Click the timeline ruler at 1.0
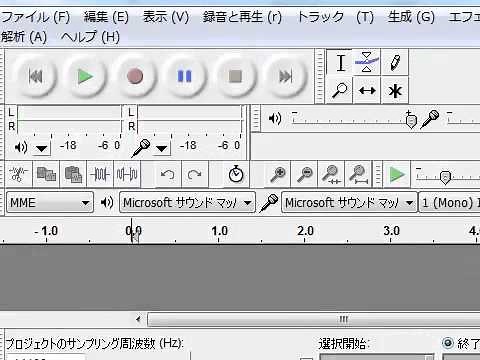The width and height of the screenshot is (480, 360). click(x=219, y=231)
